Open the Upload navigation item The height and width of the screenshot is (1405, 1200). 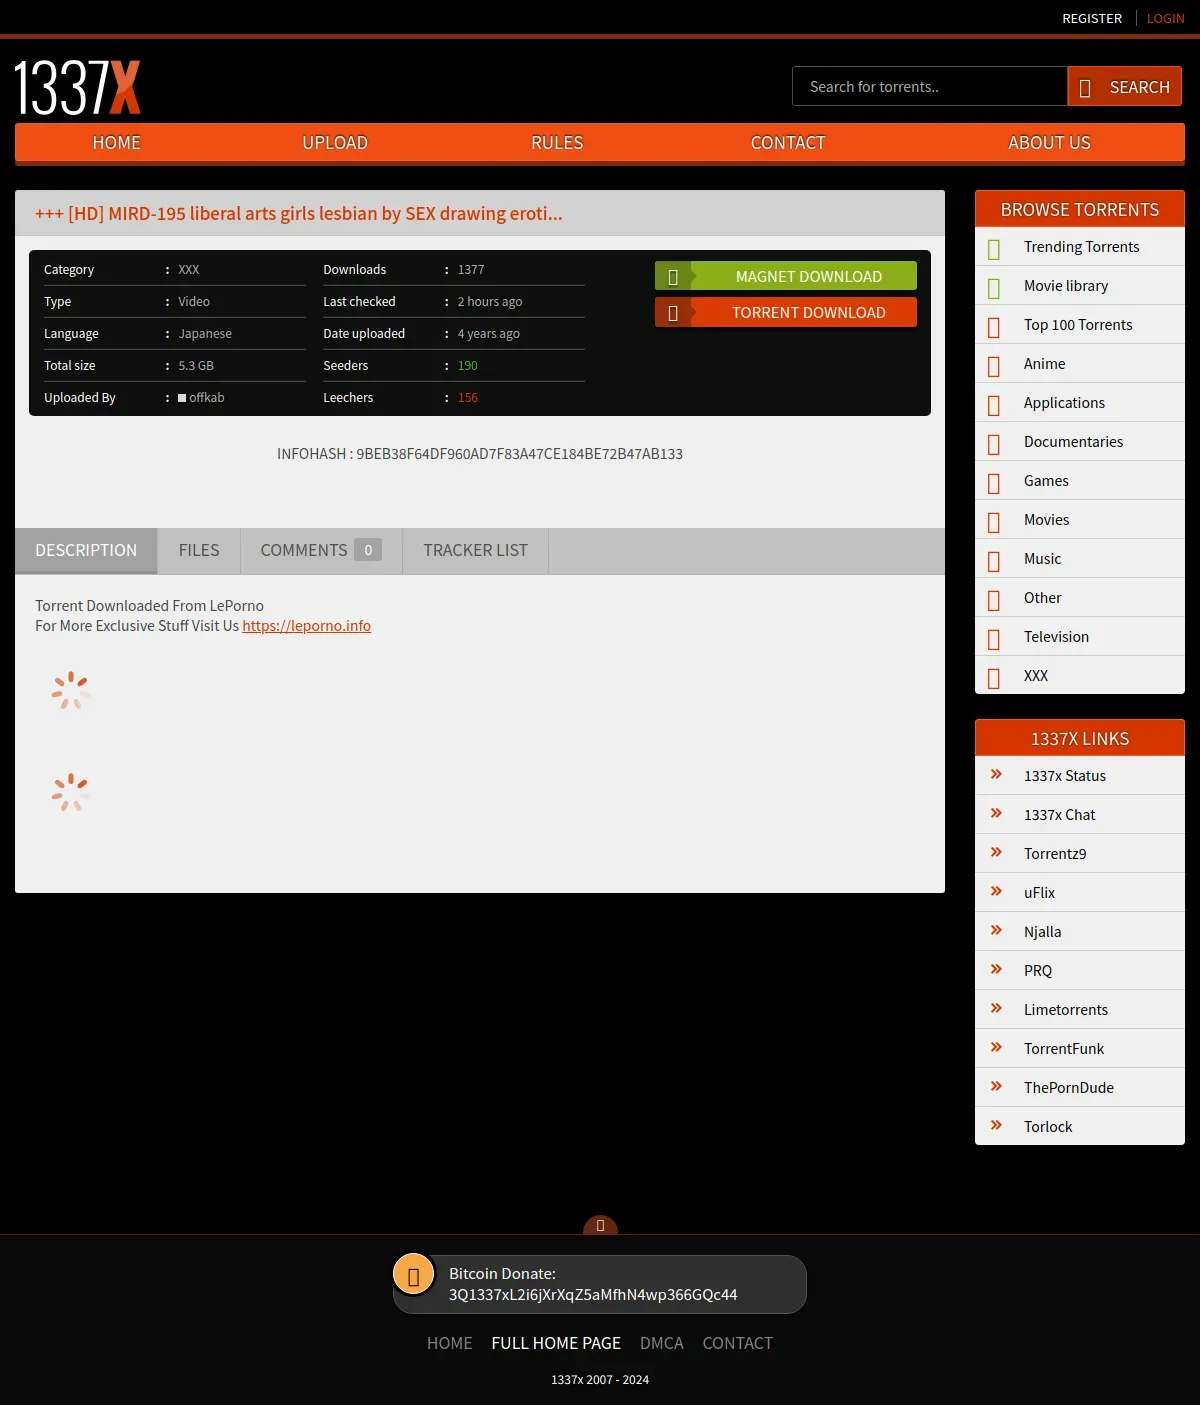[x=335, y=143]
